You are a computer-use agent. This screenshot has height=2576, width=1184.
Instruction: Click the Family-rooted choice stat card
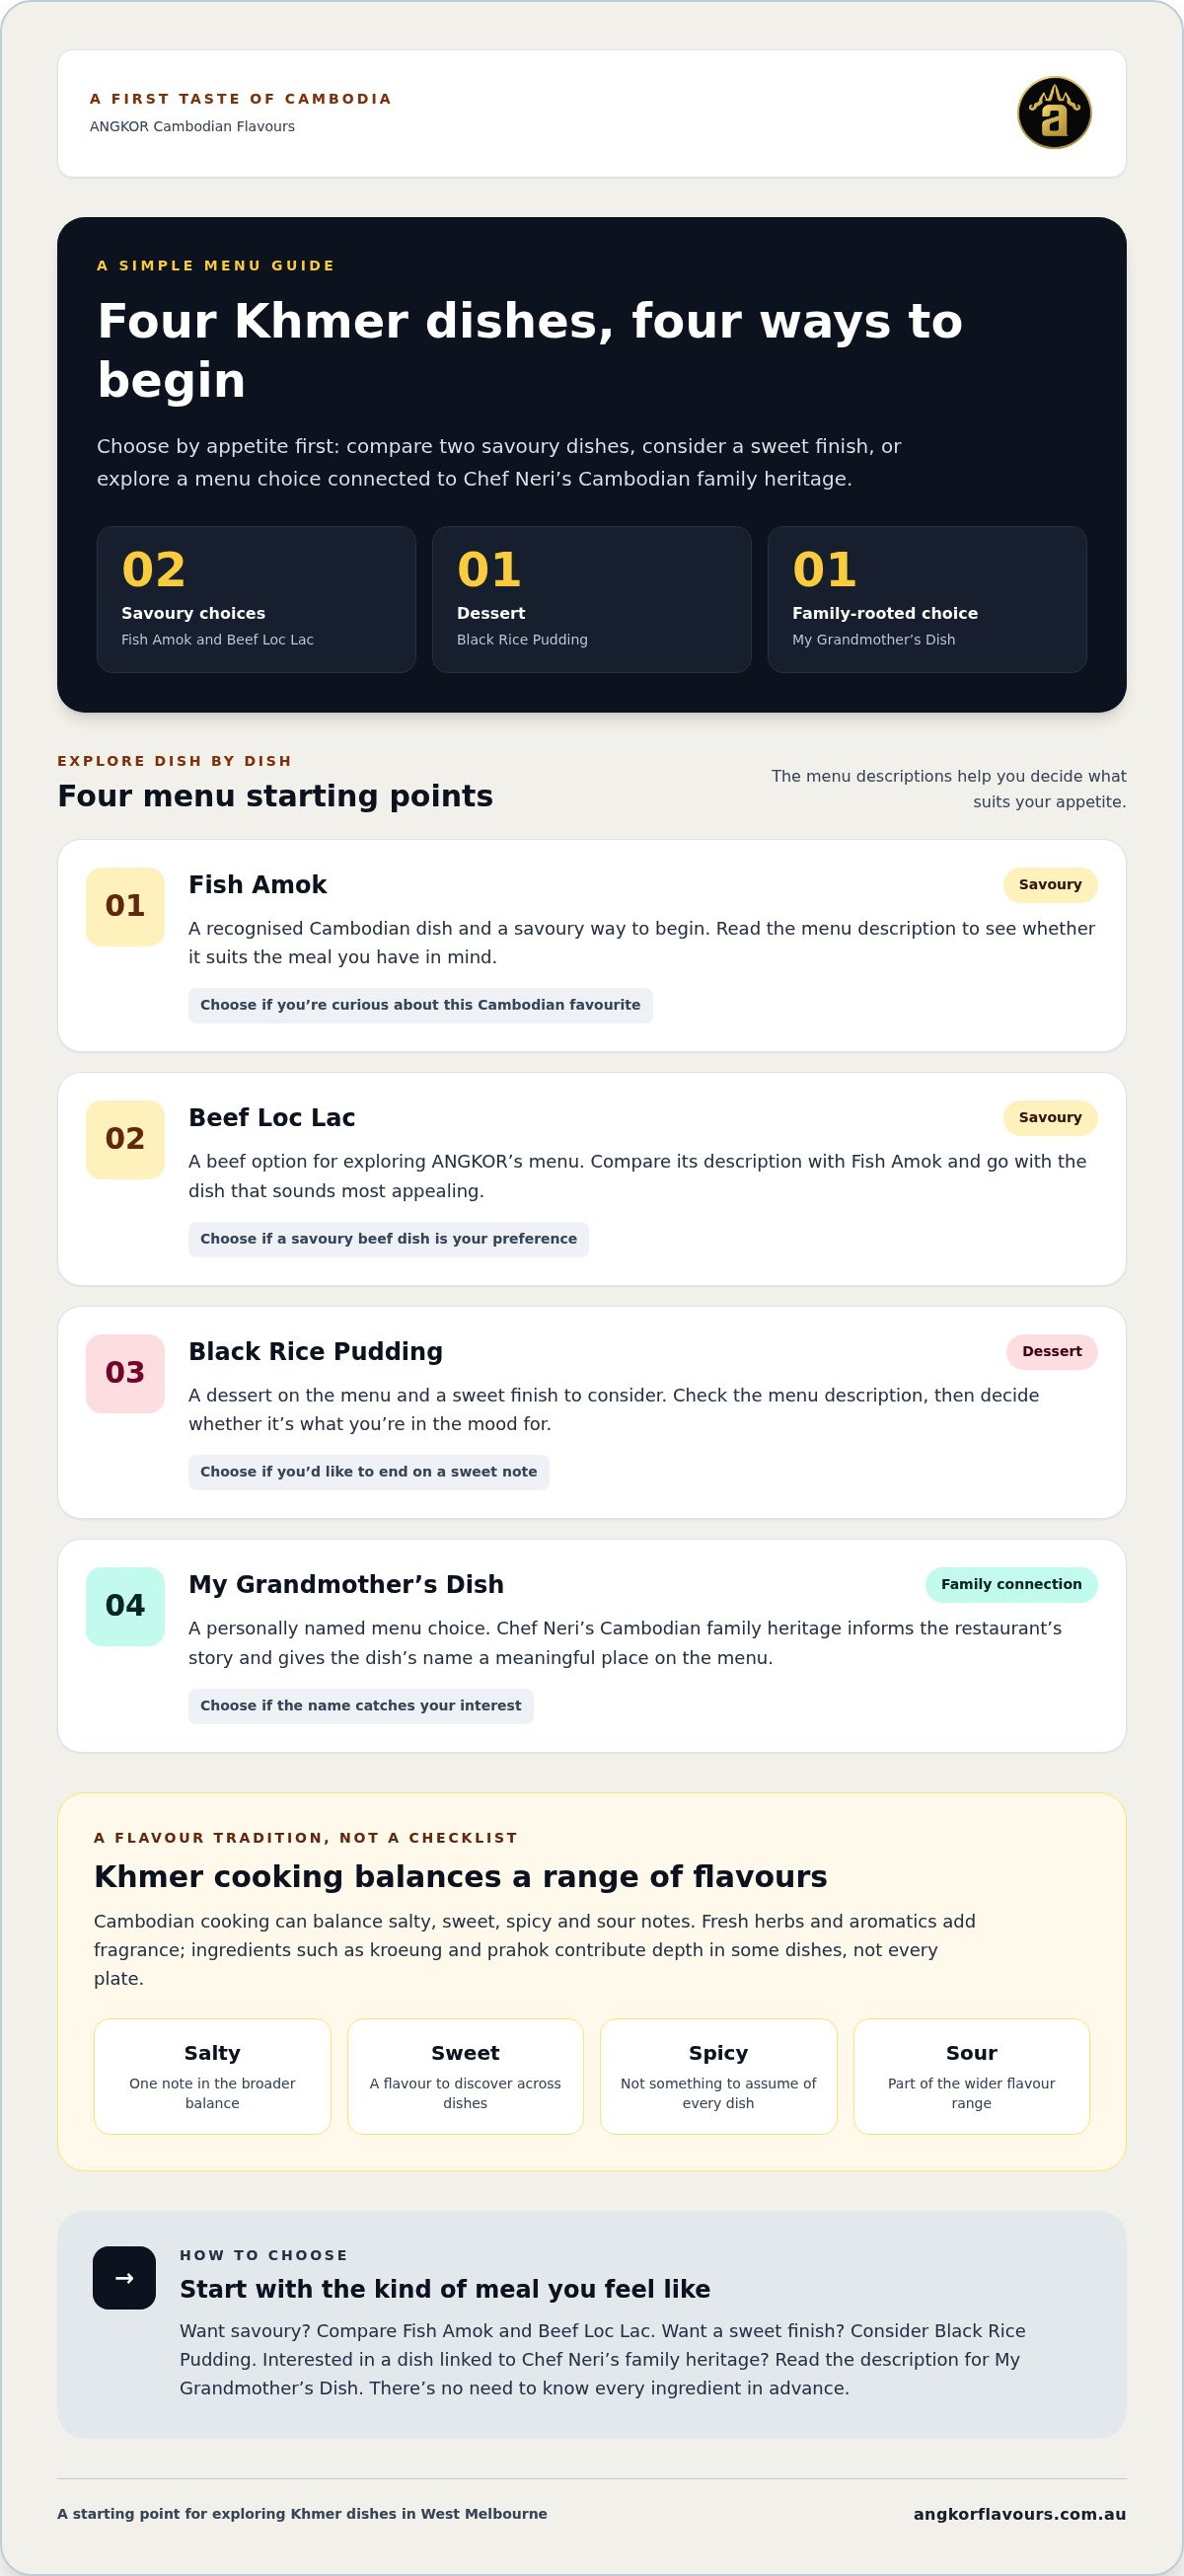[x=927, y=599]
